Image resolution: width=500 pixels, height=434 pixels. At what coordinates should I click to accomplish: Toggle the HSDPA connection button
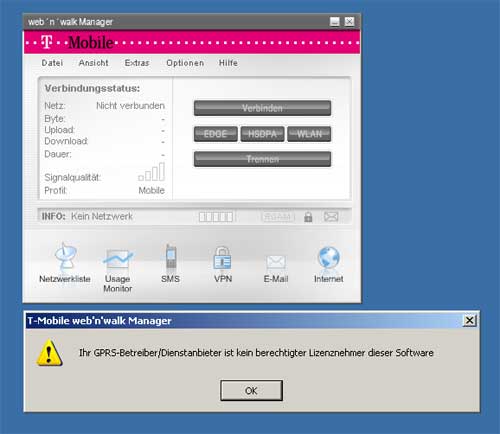(x=262, y=134)
